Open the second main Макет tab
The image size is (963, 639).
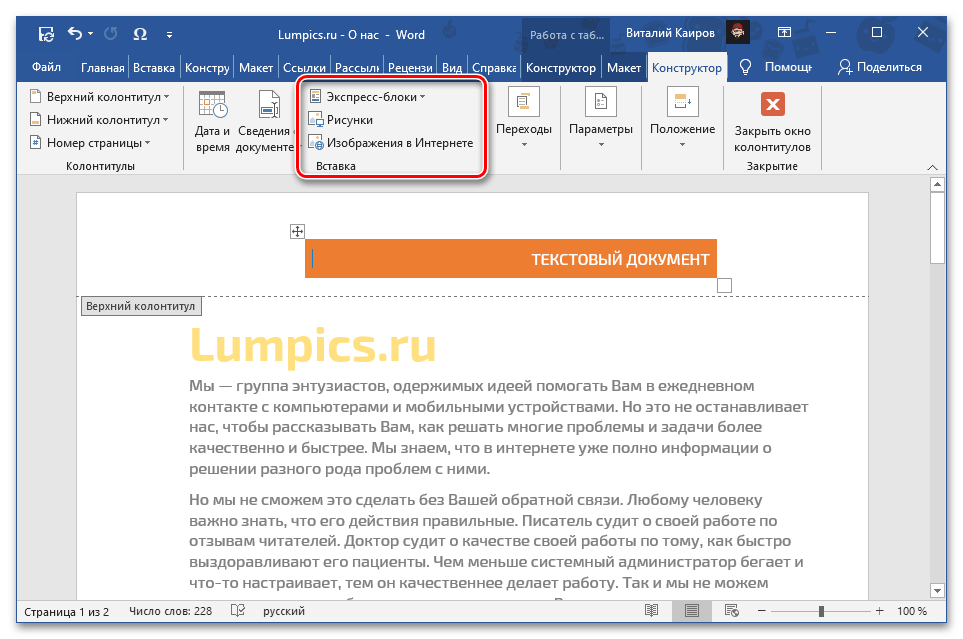255,68
